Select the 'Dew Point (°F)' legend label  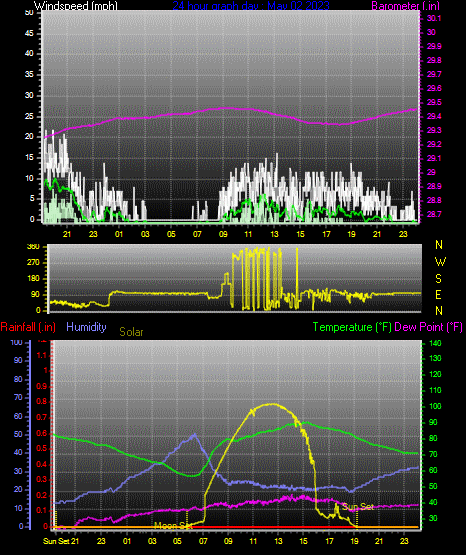[x=428, y=327]
